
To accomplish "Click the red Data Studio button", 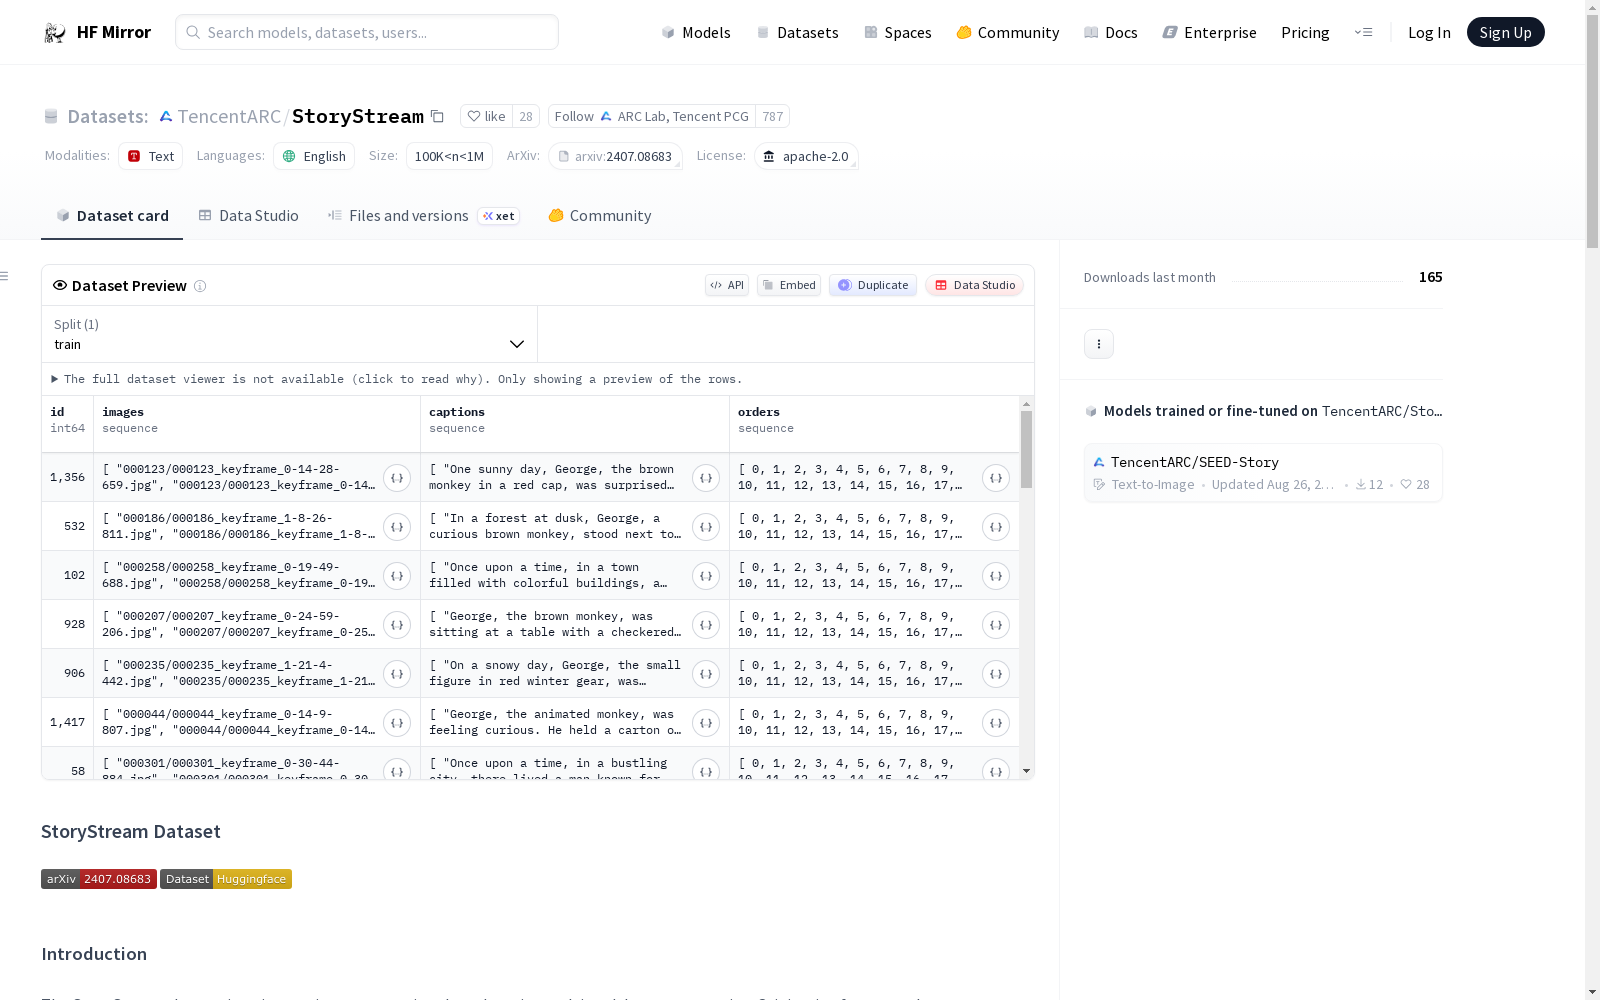I will pyautogui.click(x=975, y=285).
